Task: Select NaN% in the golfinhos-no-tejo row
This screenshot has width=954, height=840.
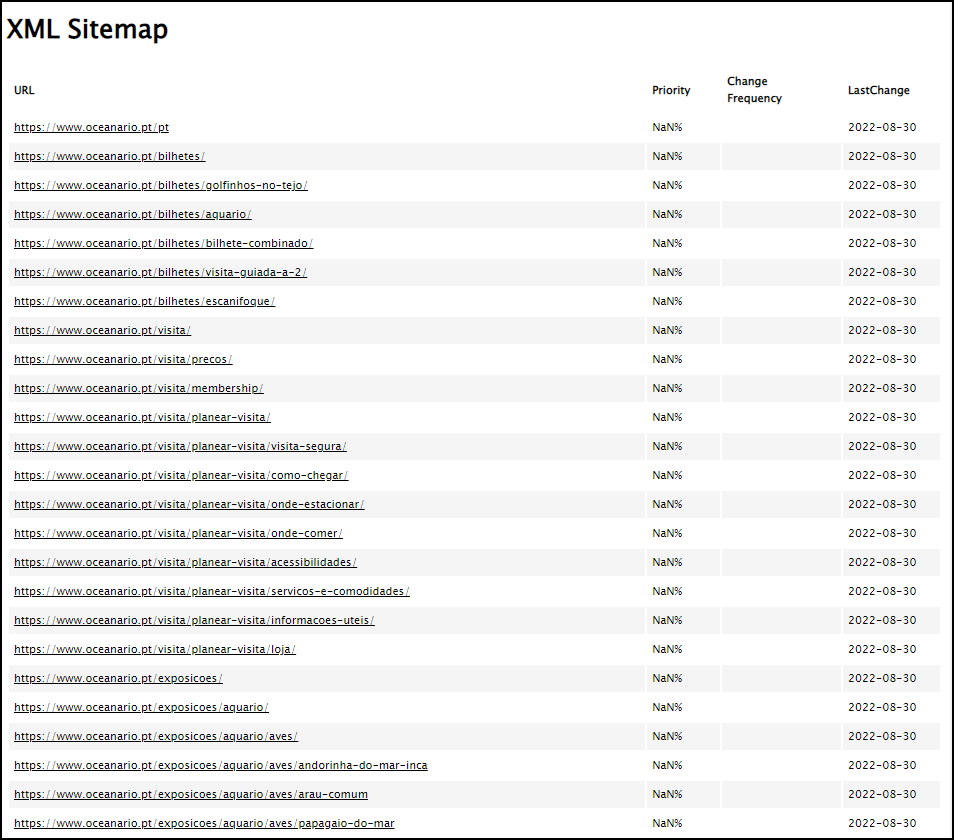Action: 667,186
